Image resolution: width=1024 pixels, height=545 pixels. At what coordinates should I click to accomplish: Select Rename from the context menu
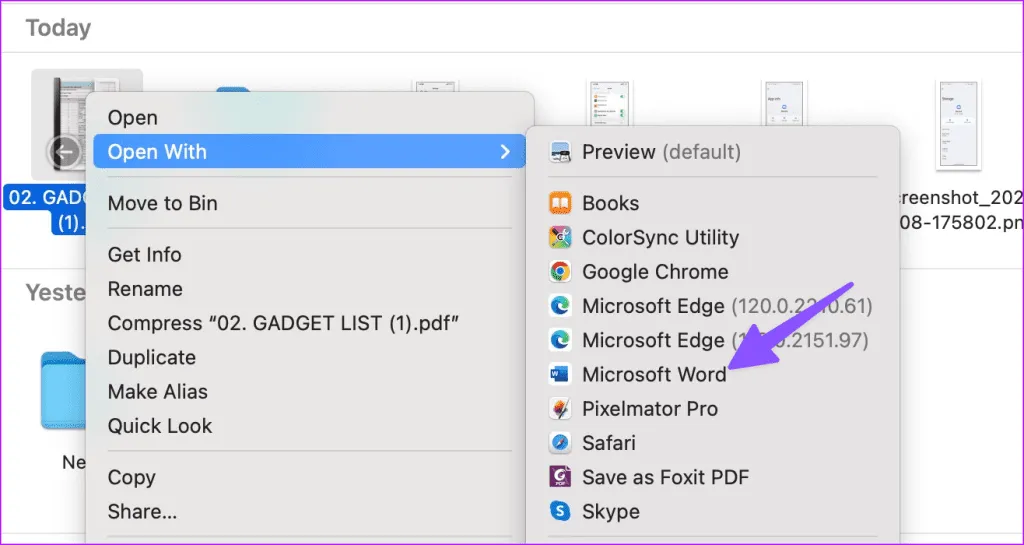pyautogui.click(x=145, y=289)
